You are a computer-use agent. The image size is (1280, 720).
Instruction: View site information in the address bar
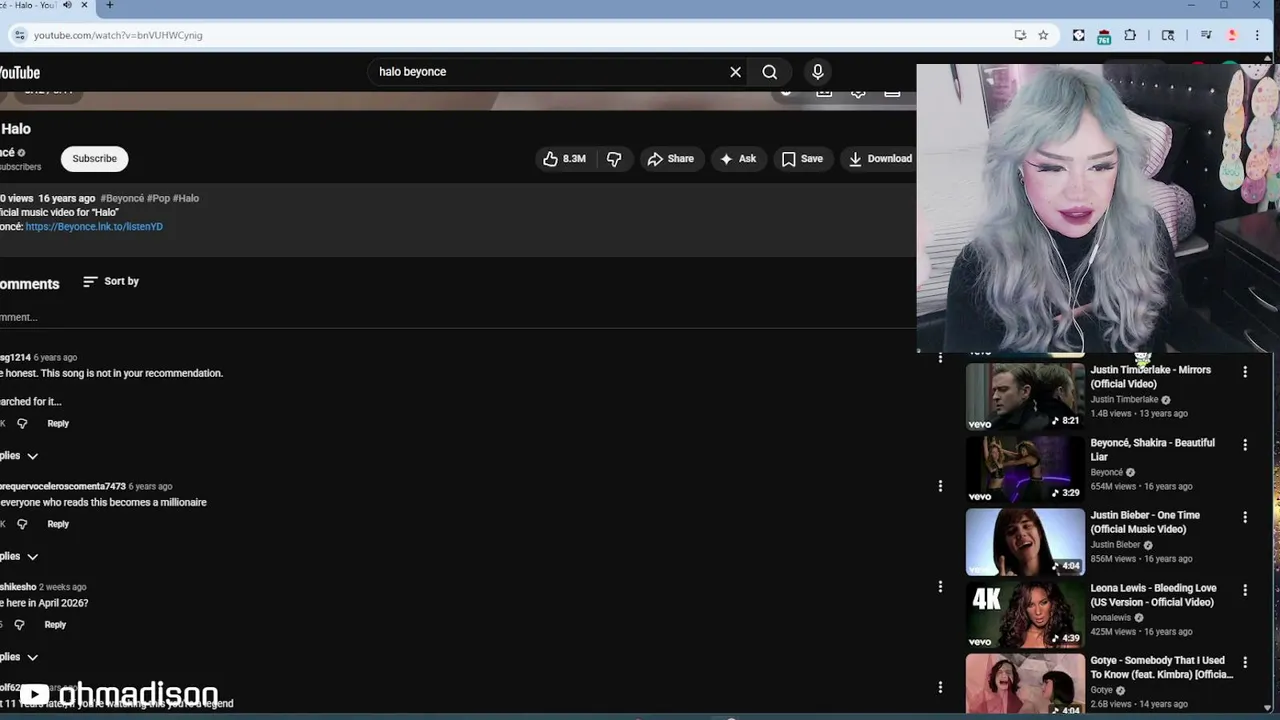click(19, 35)
